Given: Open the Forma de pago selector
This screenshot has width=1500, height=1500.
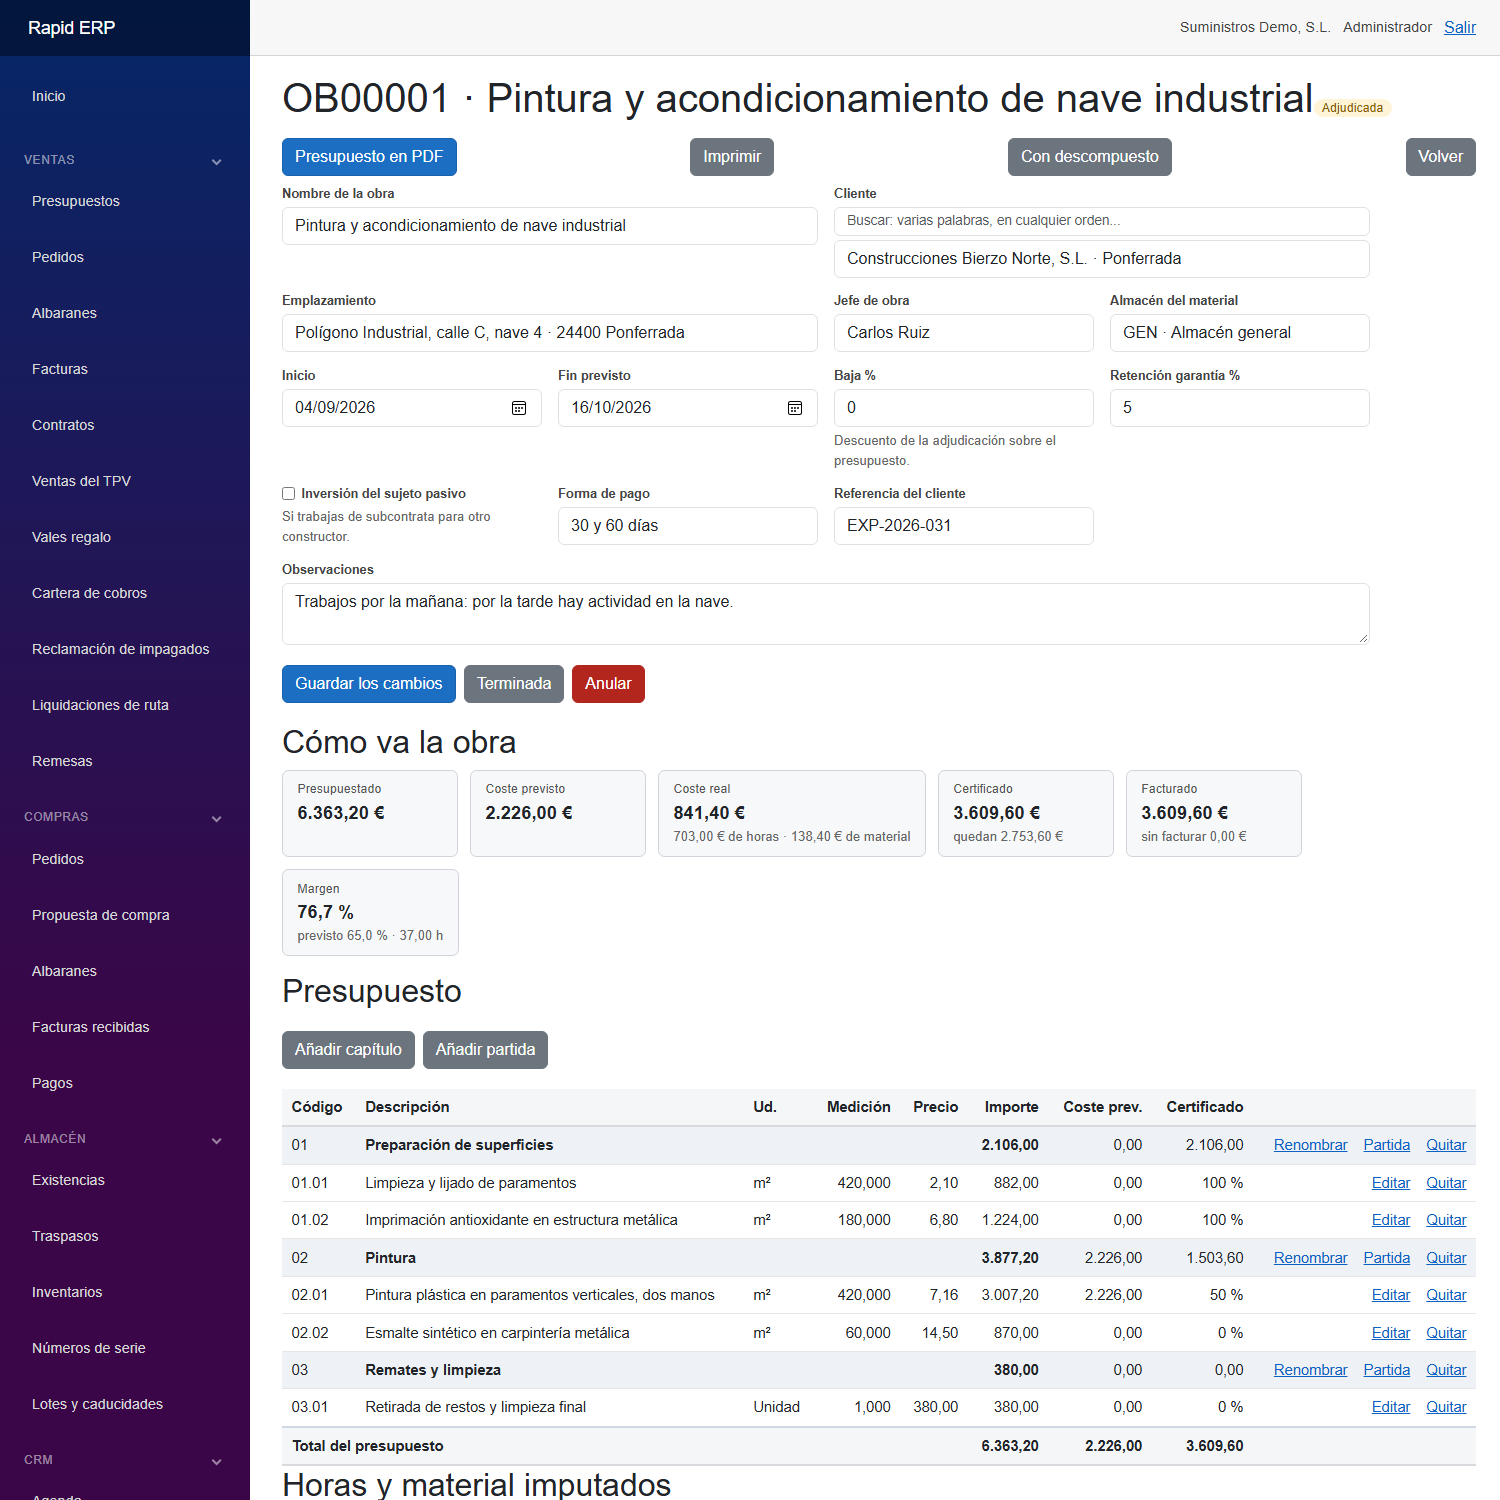Looking at the screenshot, I should pos(687,526).
